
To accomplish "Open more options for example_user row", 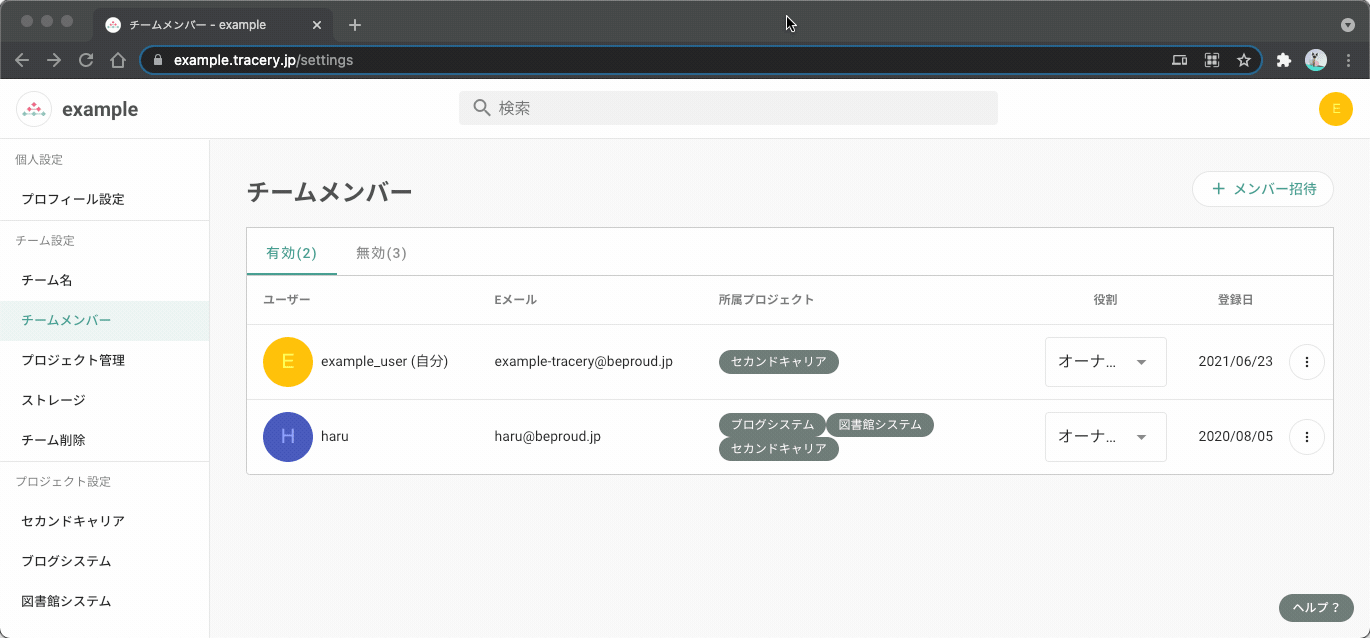I will pyautogui.click(x=1306, y=362).
